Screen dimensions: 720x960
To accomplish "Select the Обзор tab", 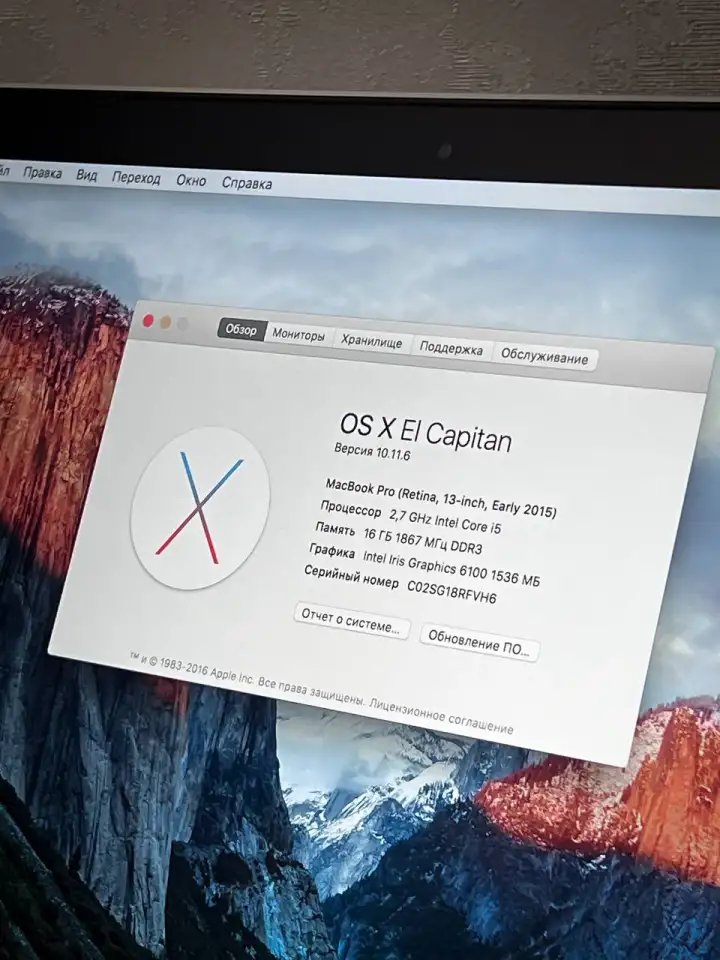I will coord(241,330).
